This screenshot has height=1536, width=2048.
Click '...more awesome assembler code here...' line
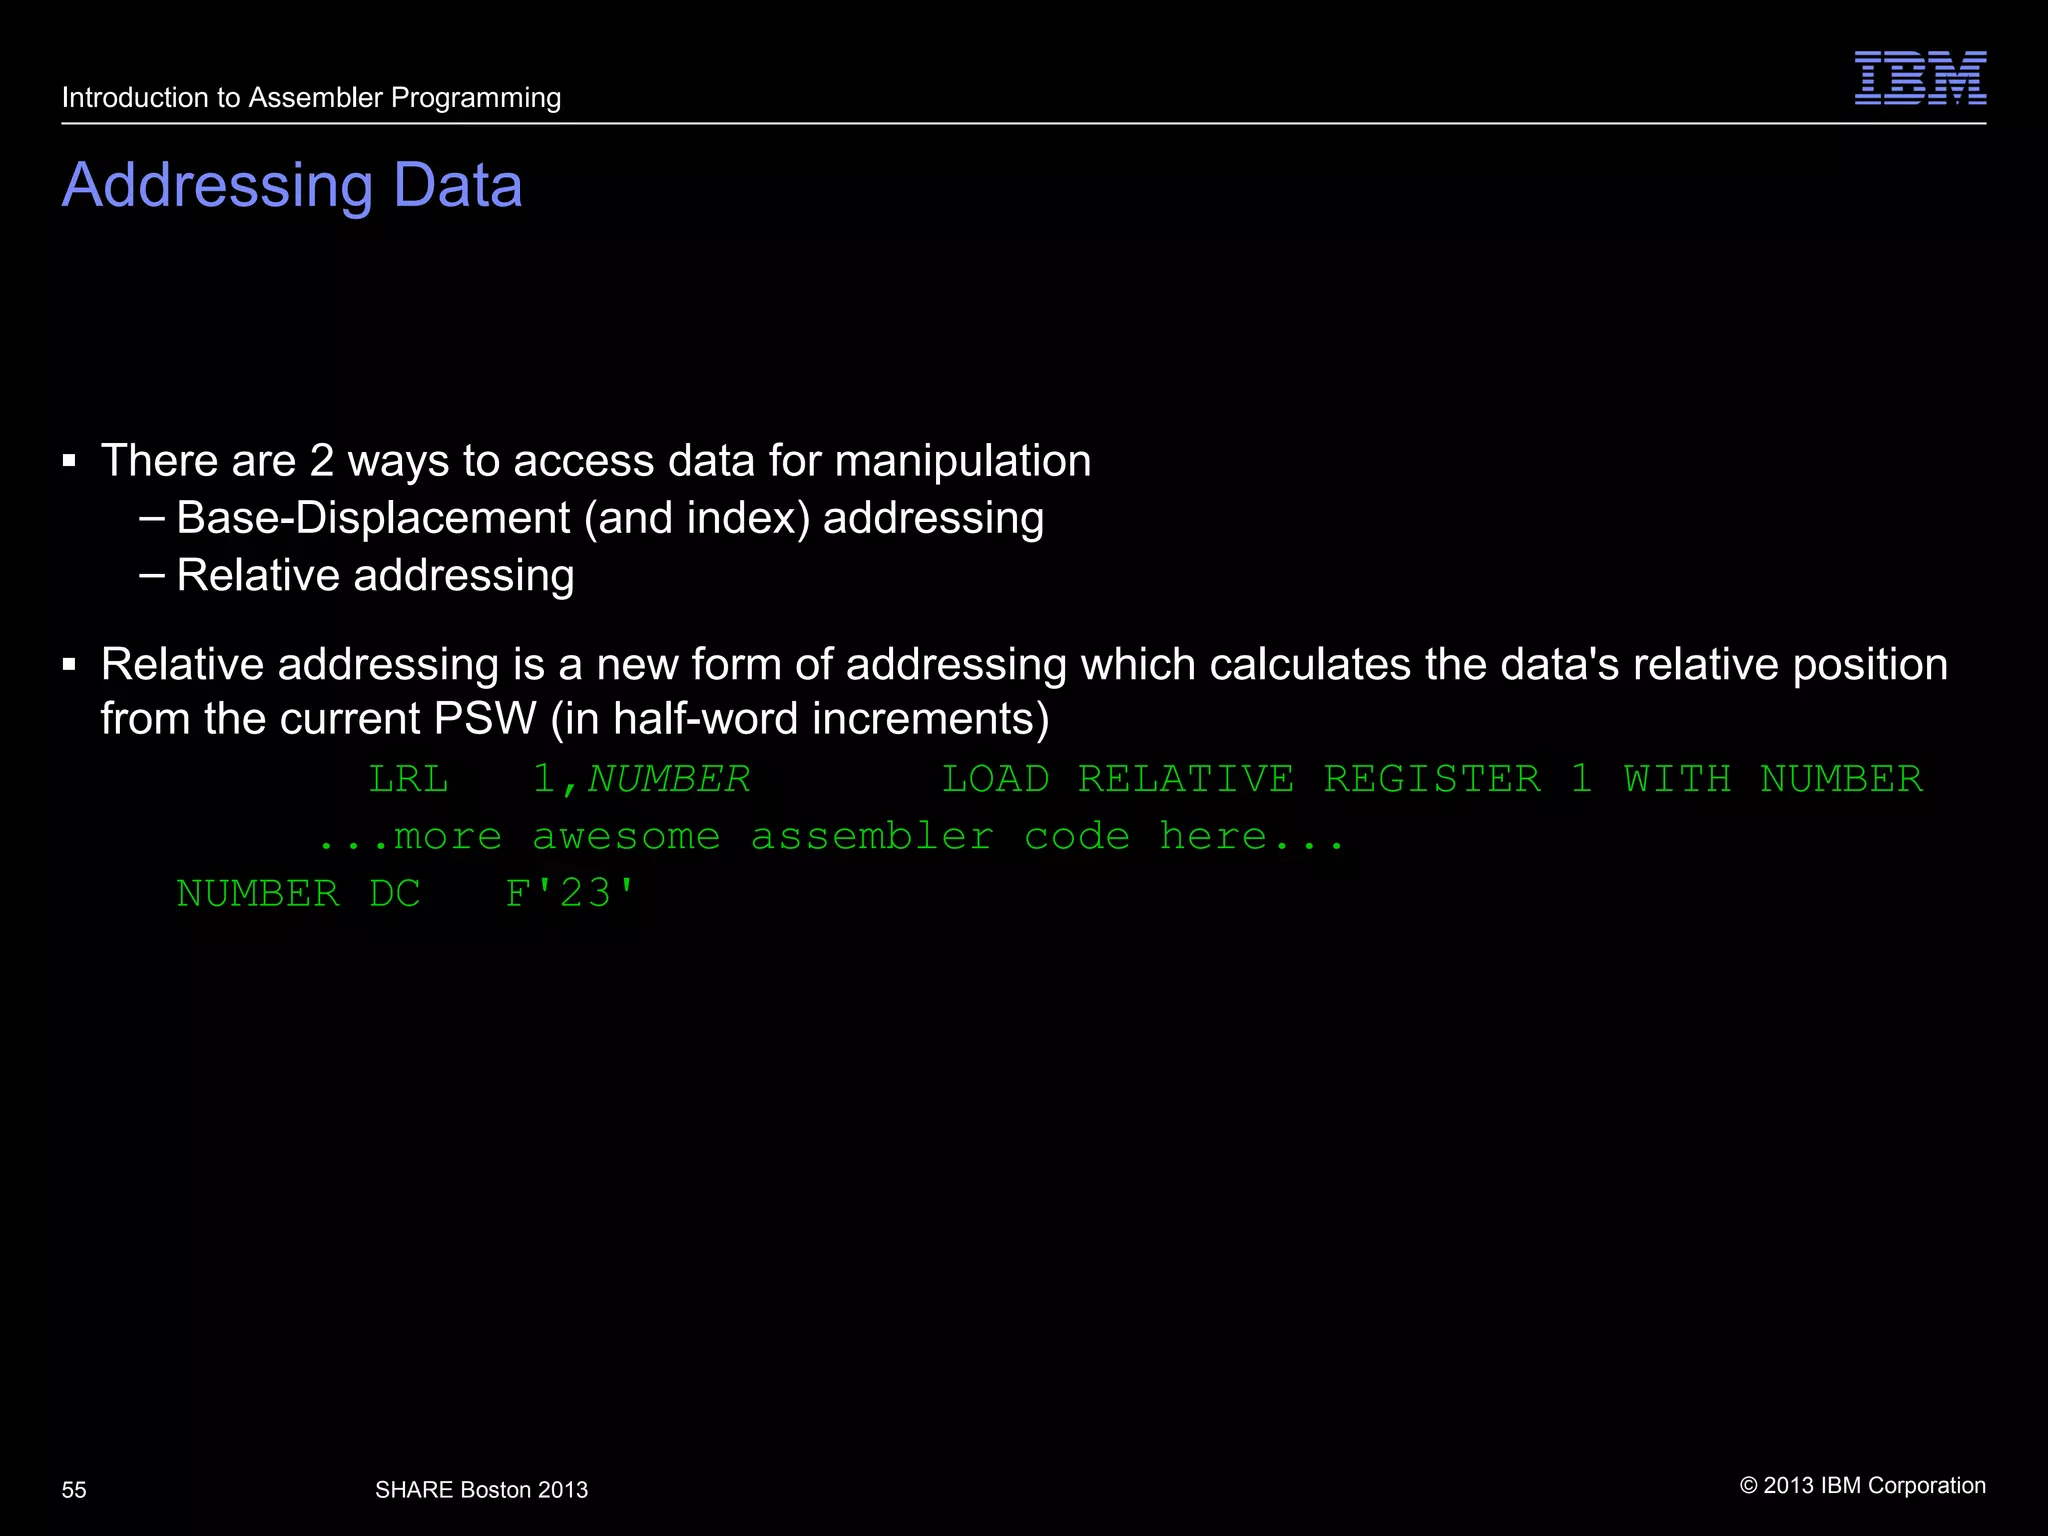coord(832,836)
